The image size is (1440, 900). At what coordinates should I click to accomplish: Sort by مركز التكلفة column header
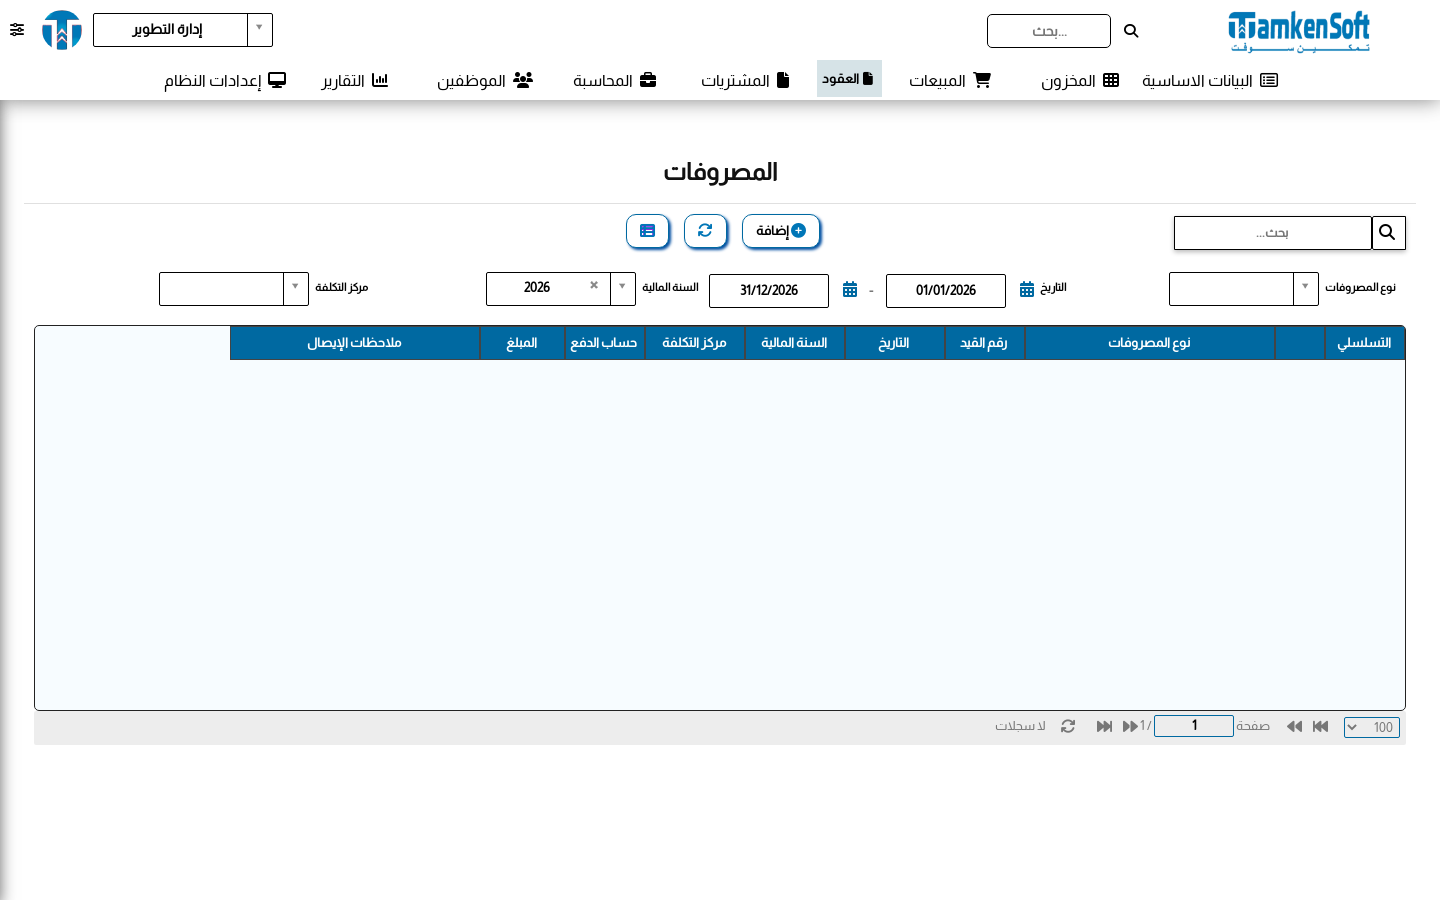694,343
